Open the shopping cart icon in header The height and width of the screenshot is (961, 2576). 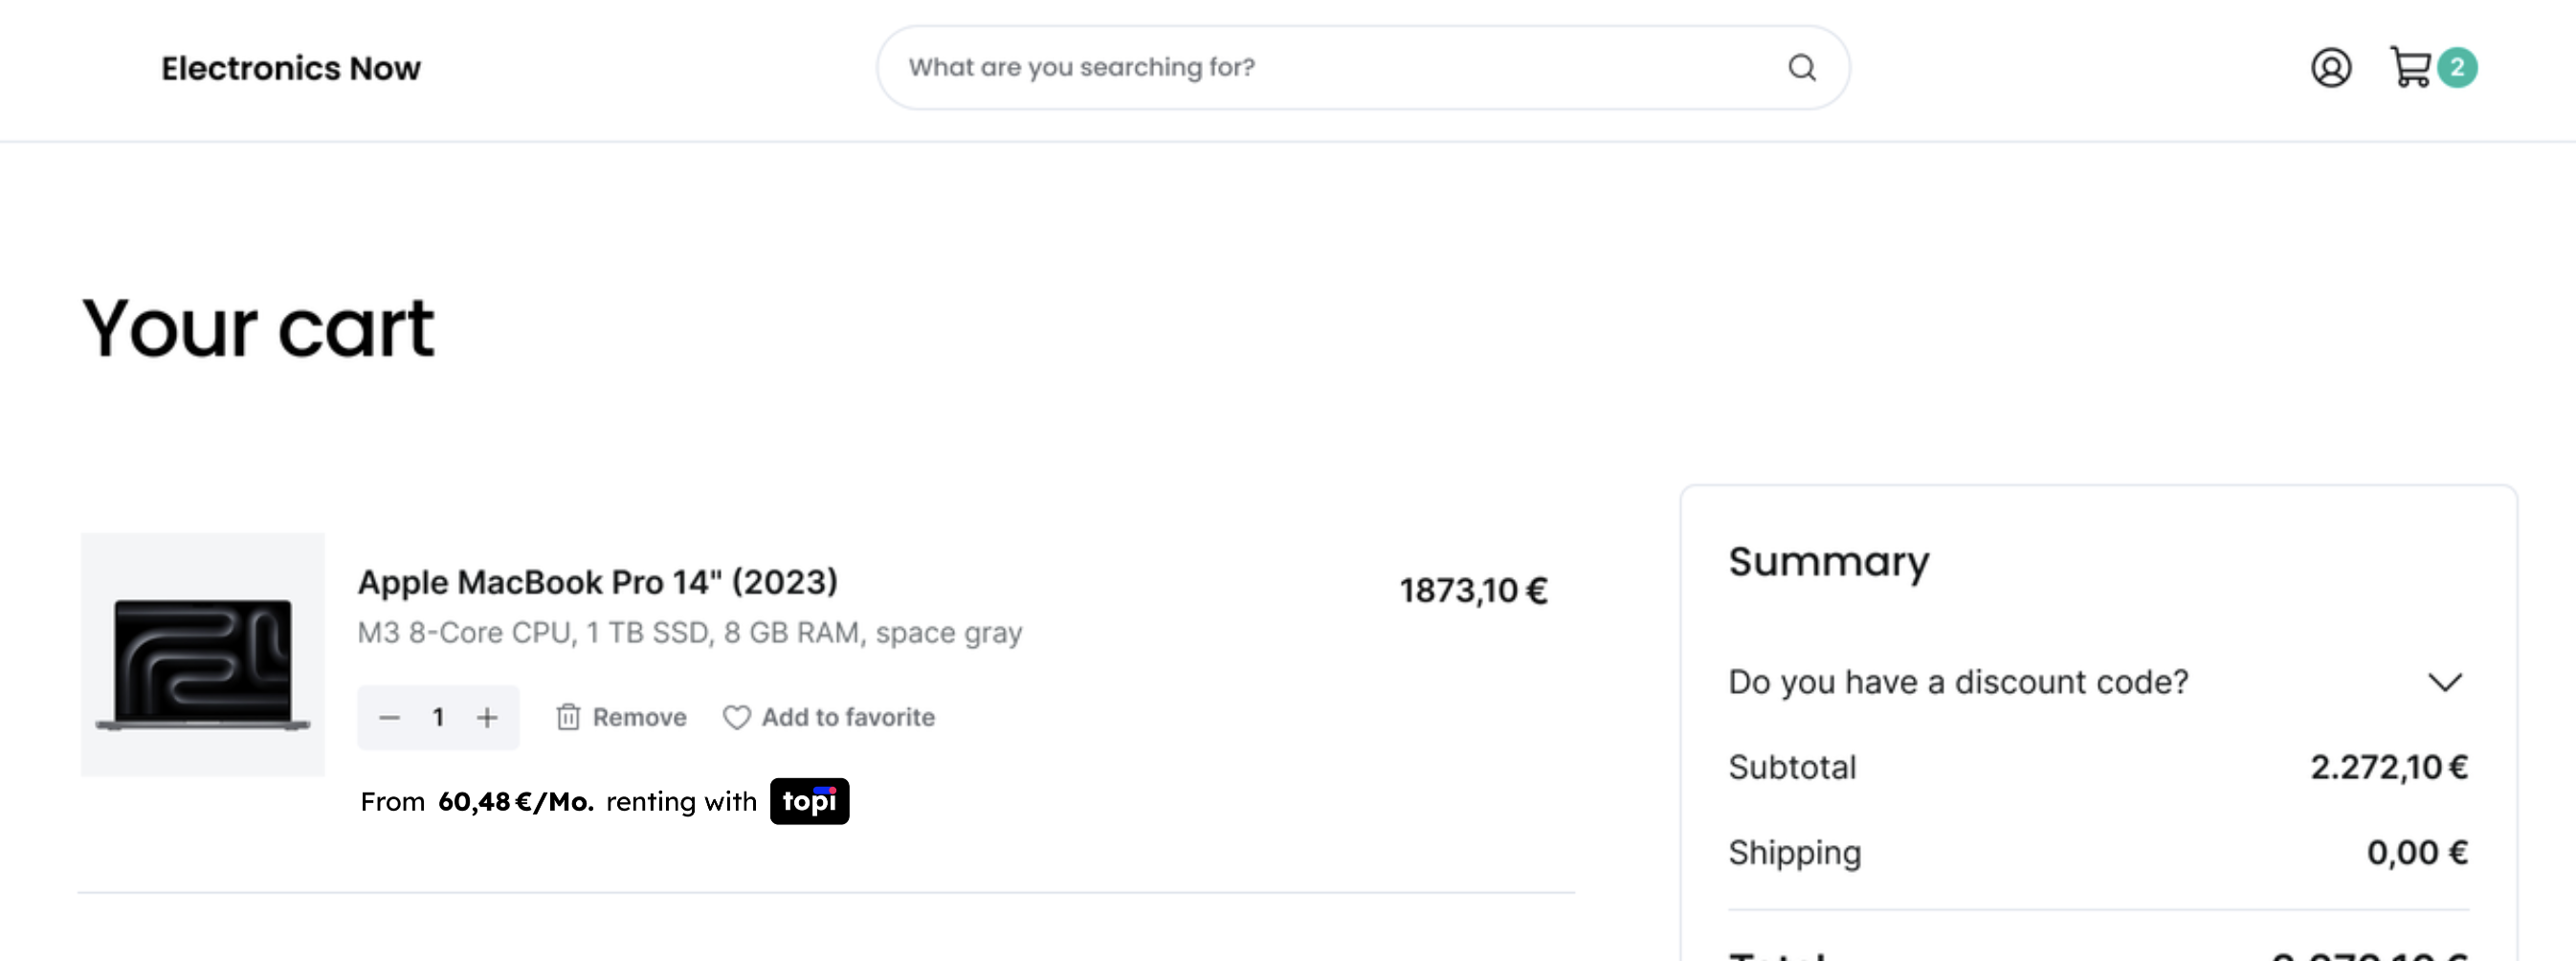click(x=2410, y=68)
